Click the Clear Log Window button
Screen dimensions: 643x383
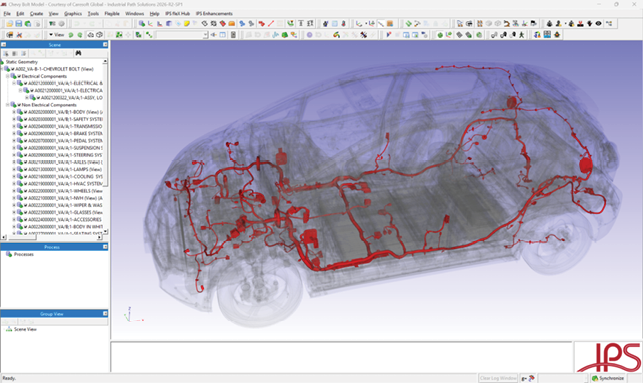click(x=498, y=378)
